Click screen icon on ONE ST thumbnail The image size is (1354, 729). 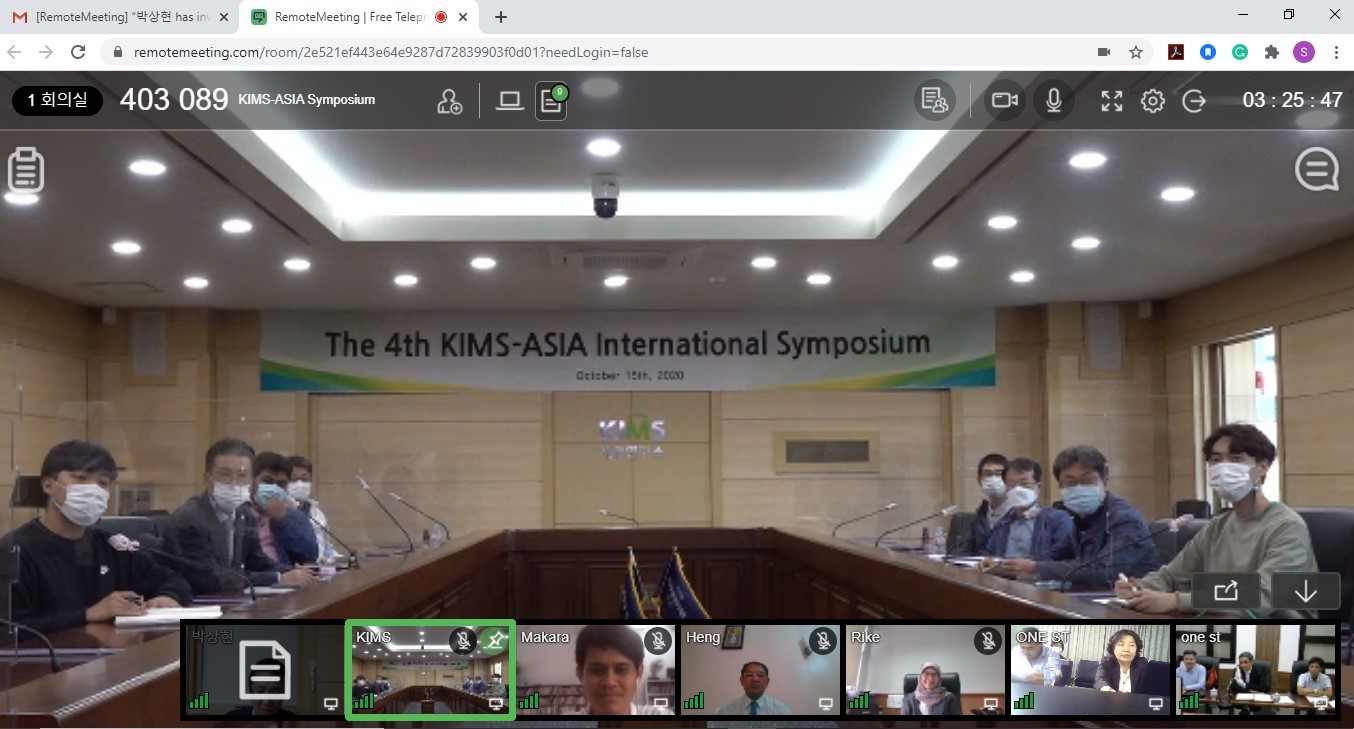pos(1155,703)
